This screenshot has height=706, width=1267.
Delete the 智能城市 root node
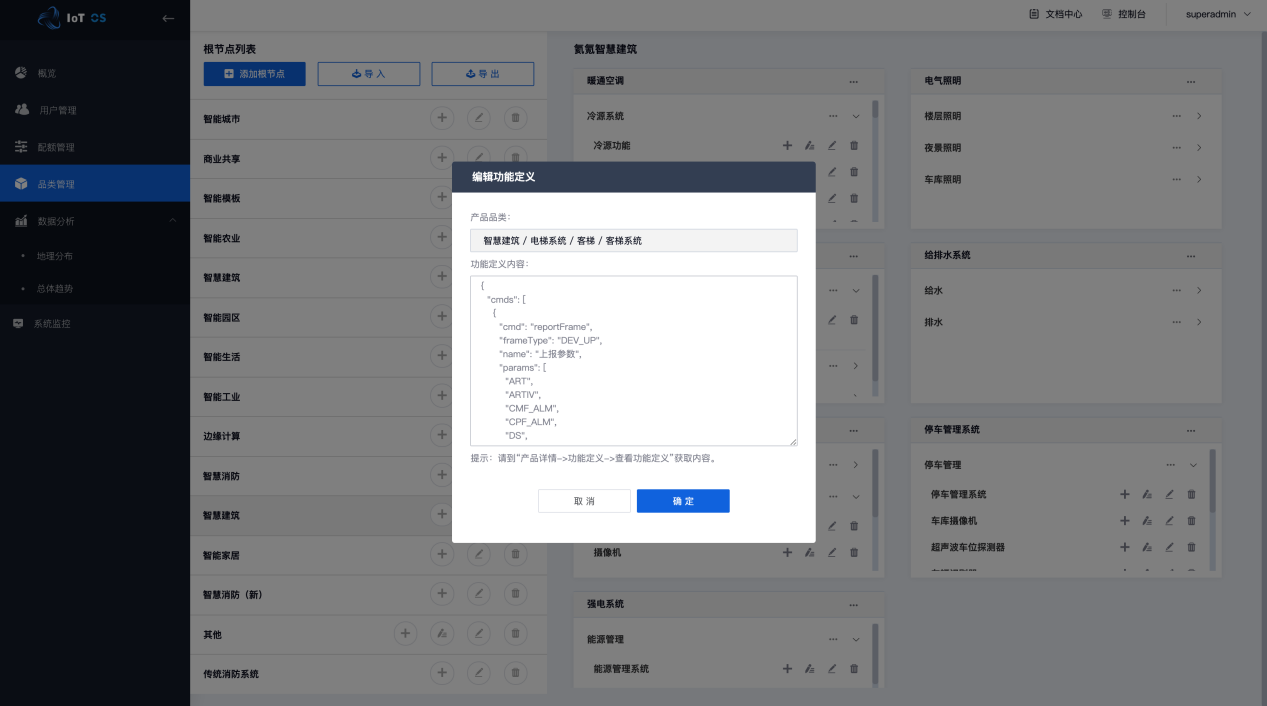(x=515, y=118)
